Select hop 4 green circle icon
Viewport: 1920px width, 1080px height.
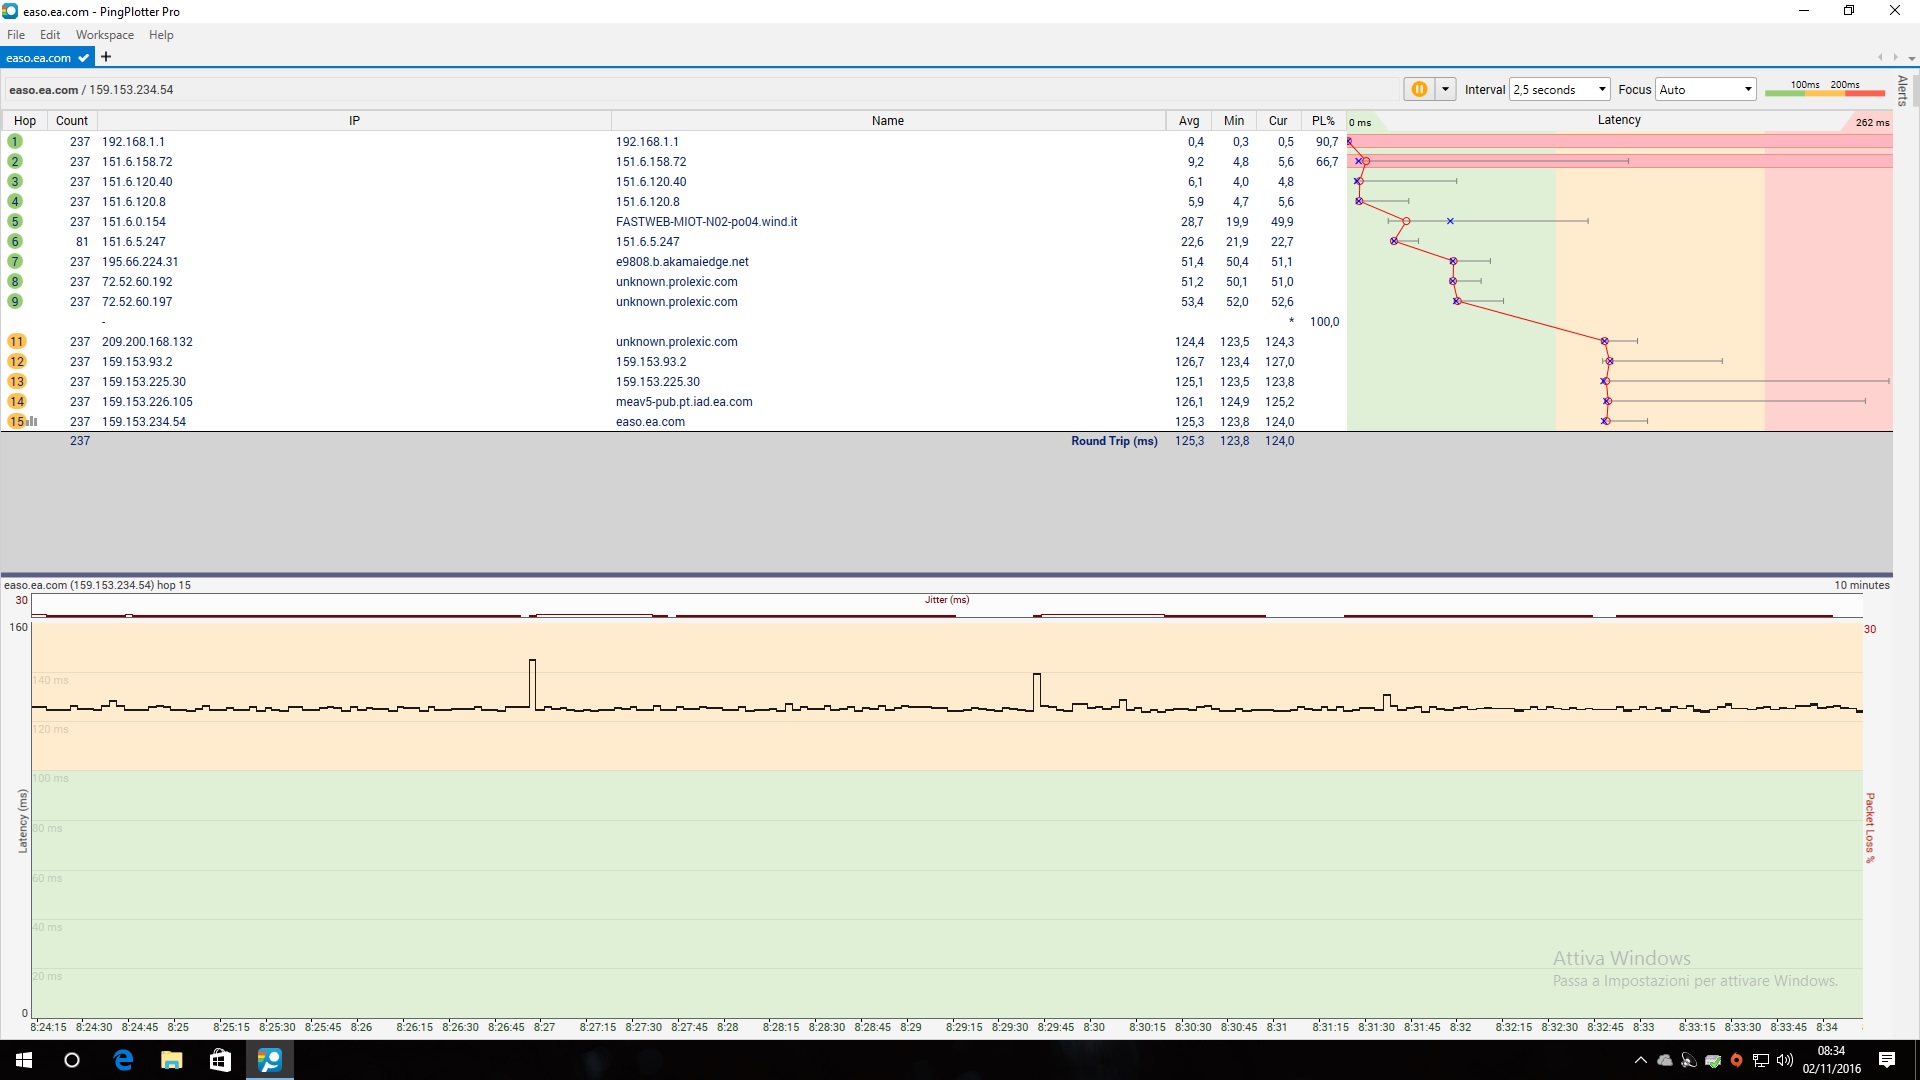pyautogui.click(x=15, y=202)
